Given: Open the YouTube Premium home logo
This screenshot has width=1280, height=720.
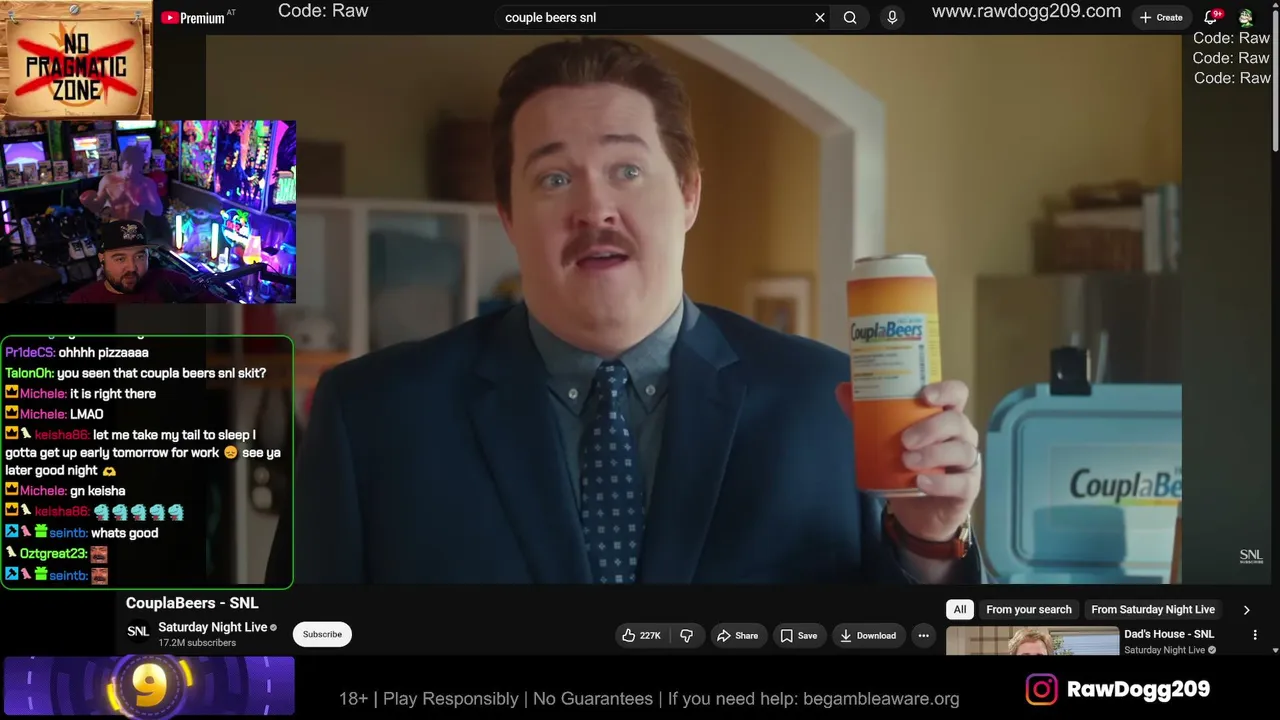Looking at the screenshot, I should 193,17.
